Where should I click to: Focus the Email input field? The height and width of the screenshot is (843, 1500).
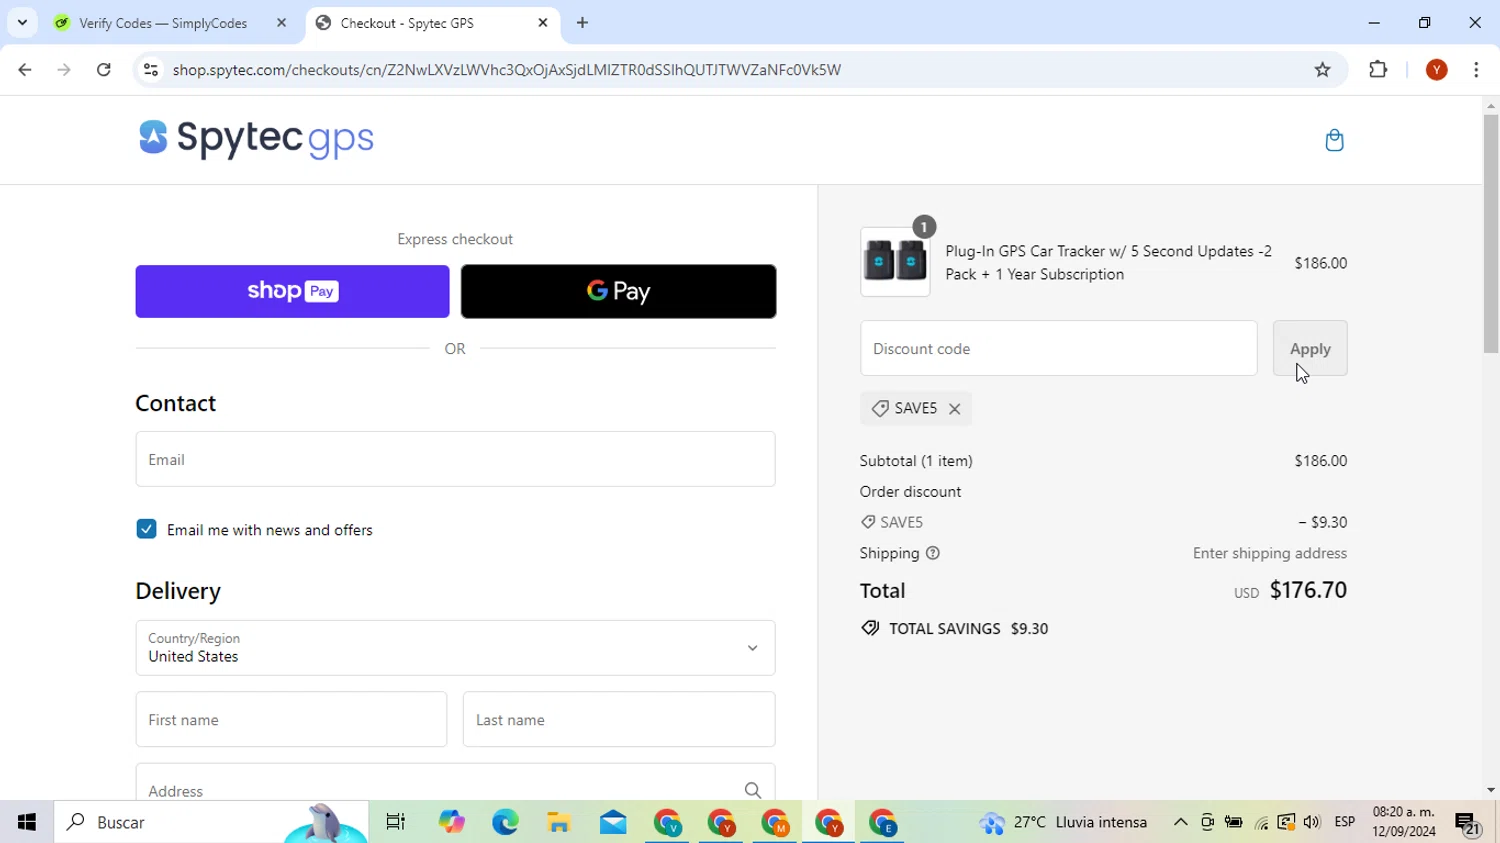[x=455, y=459]
